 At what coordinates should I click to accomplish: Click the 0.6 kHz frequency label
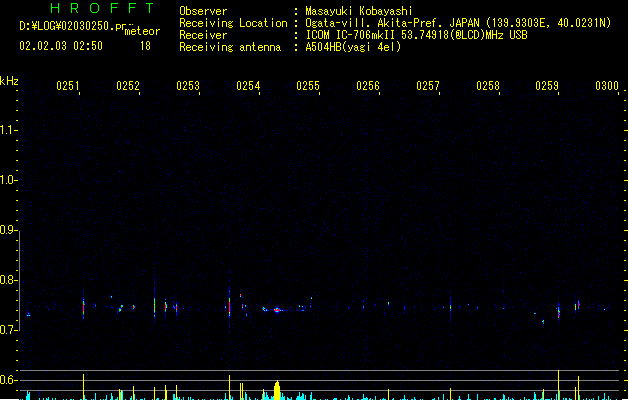click(x=7, y=380)
